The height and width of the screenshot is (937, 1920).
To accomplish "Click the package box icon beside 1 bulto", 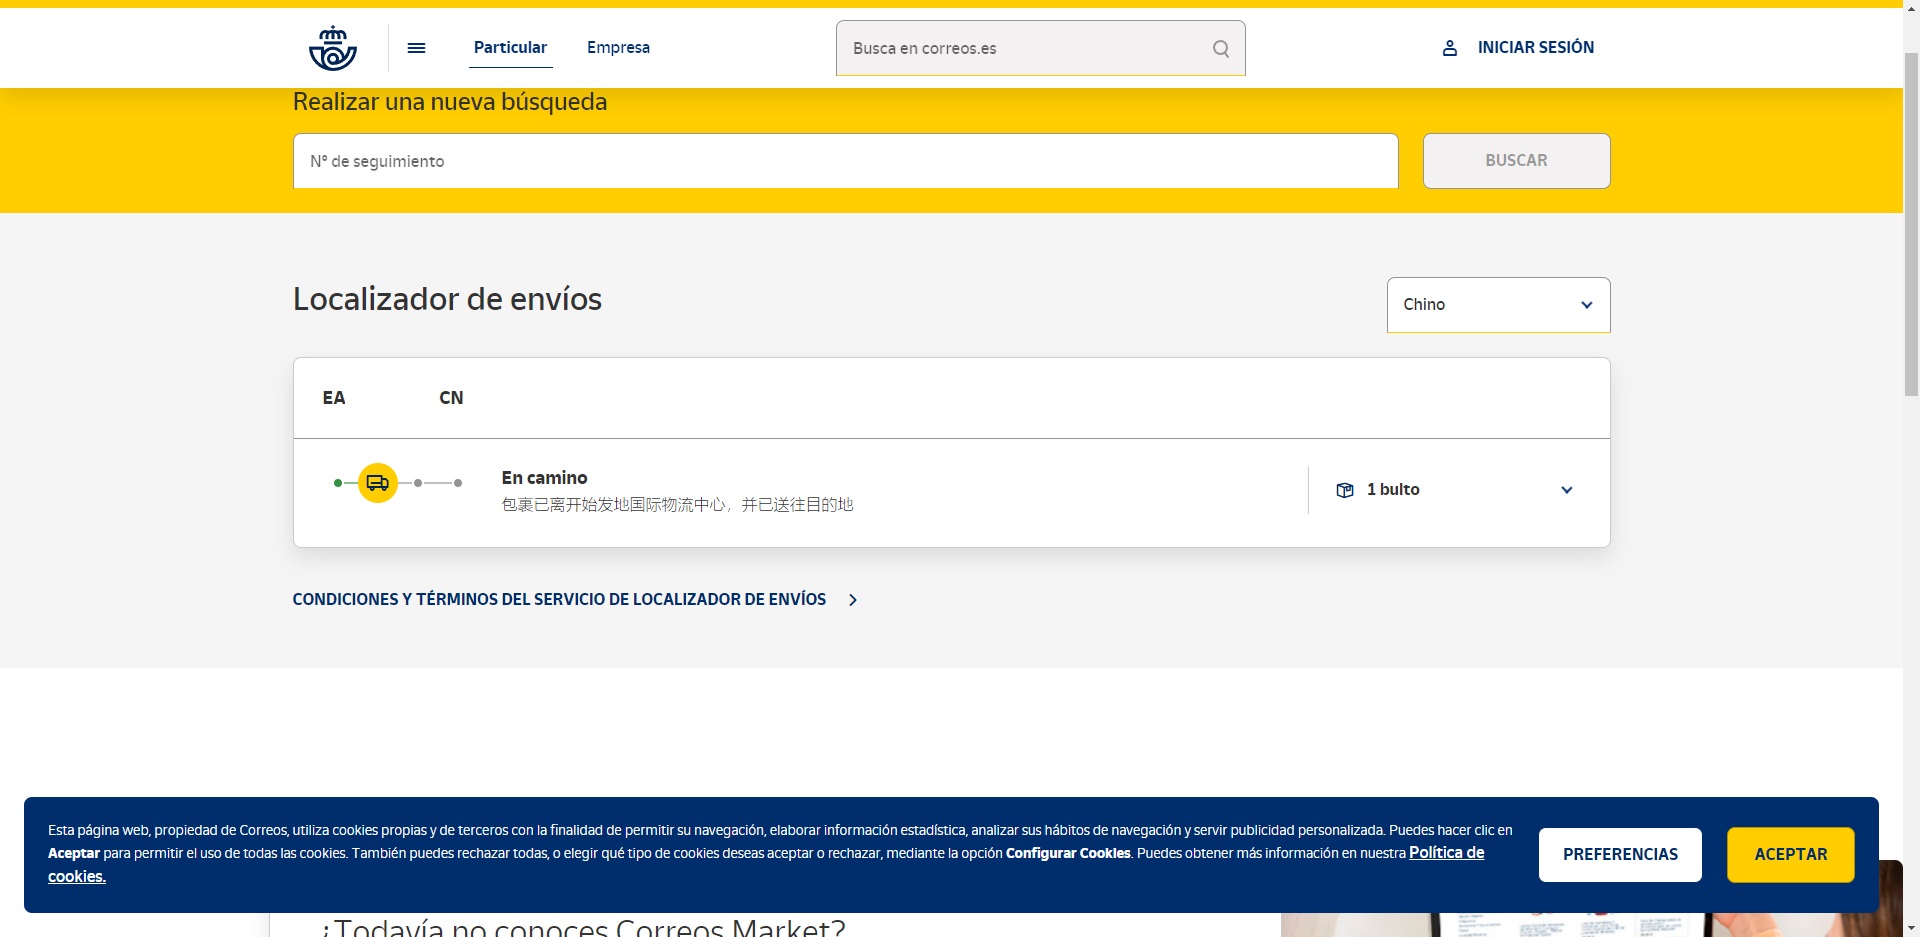I will coord(1345,490).
